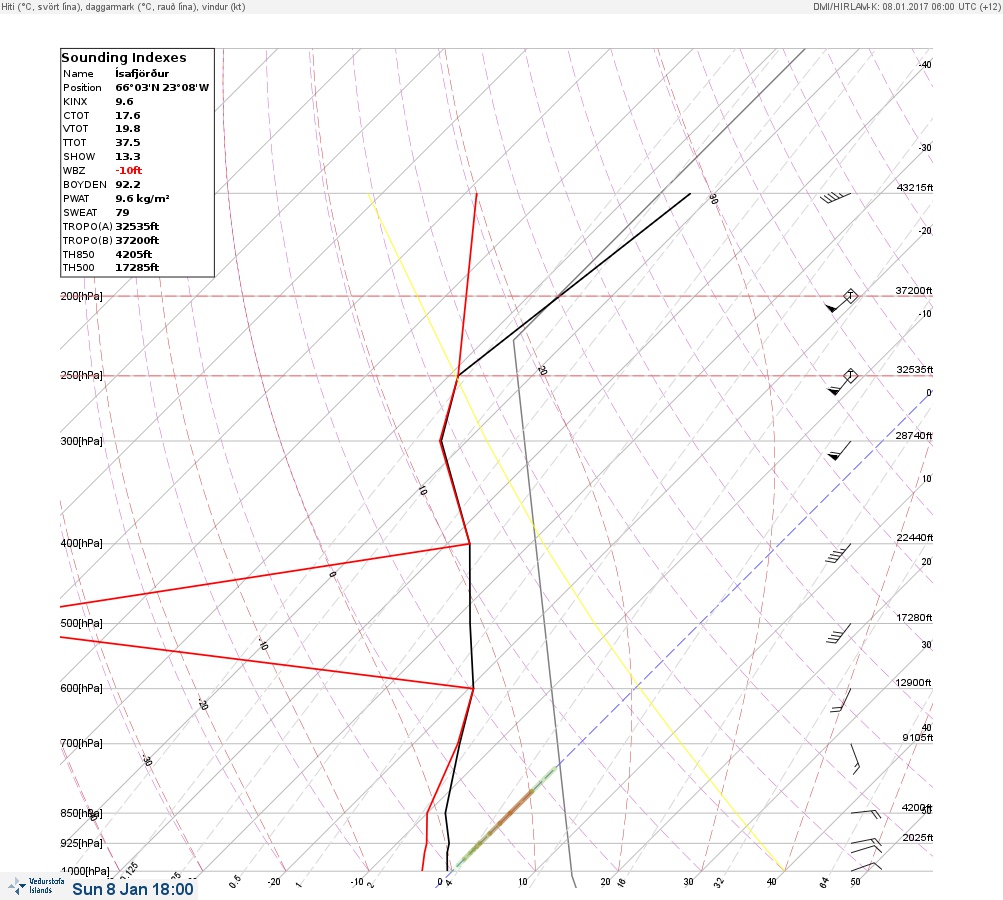Click the diamond tropopause marker on the 250hPa line
The width and height of the screenshot is (1003, 900).
click(850, 376)
